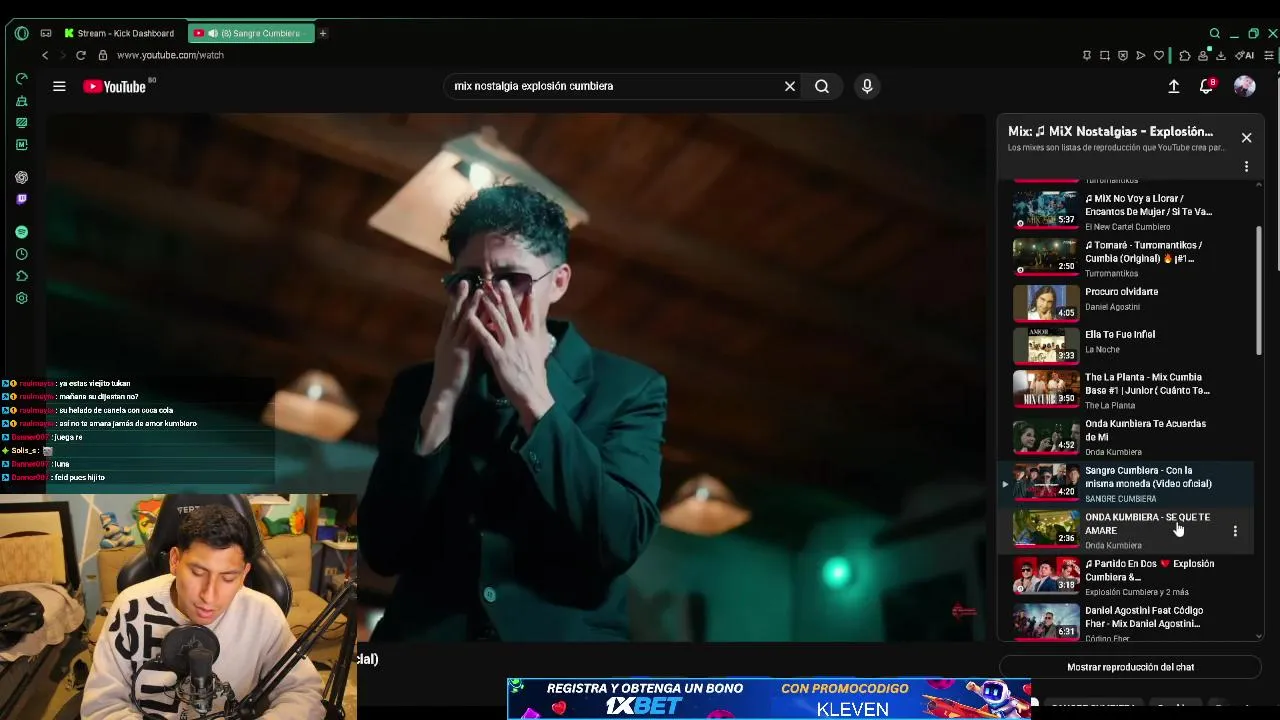Open the ChatGPT sidebar icon
The width and height of the screenshot is (1280, 720).
21,177
